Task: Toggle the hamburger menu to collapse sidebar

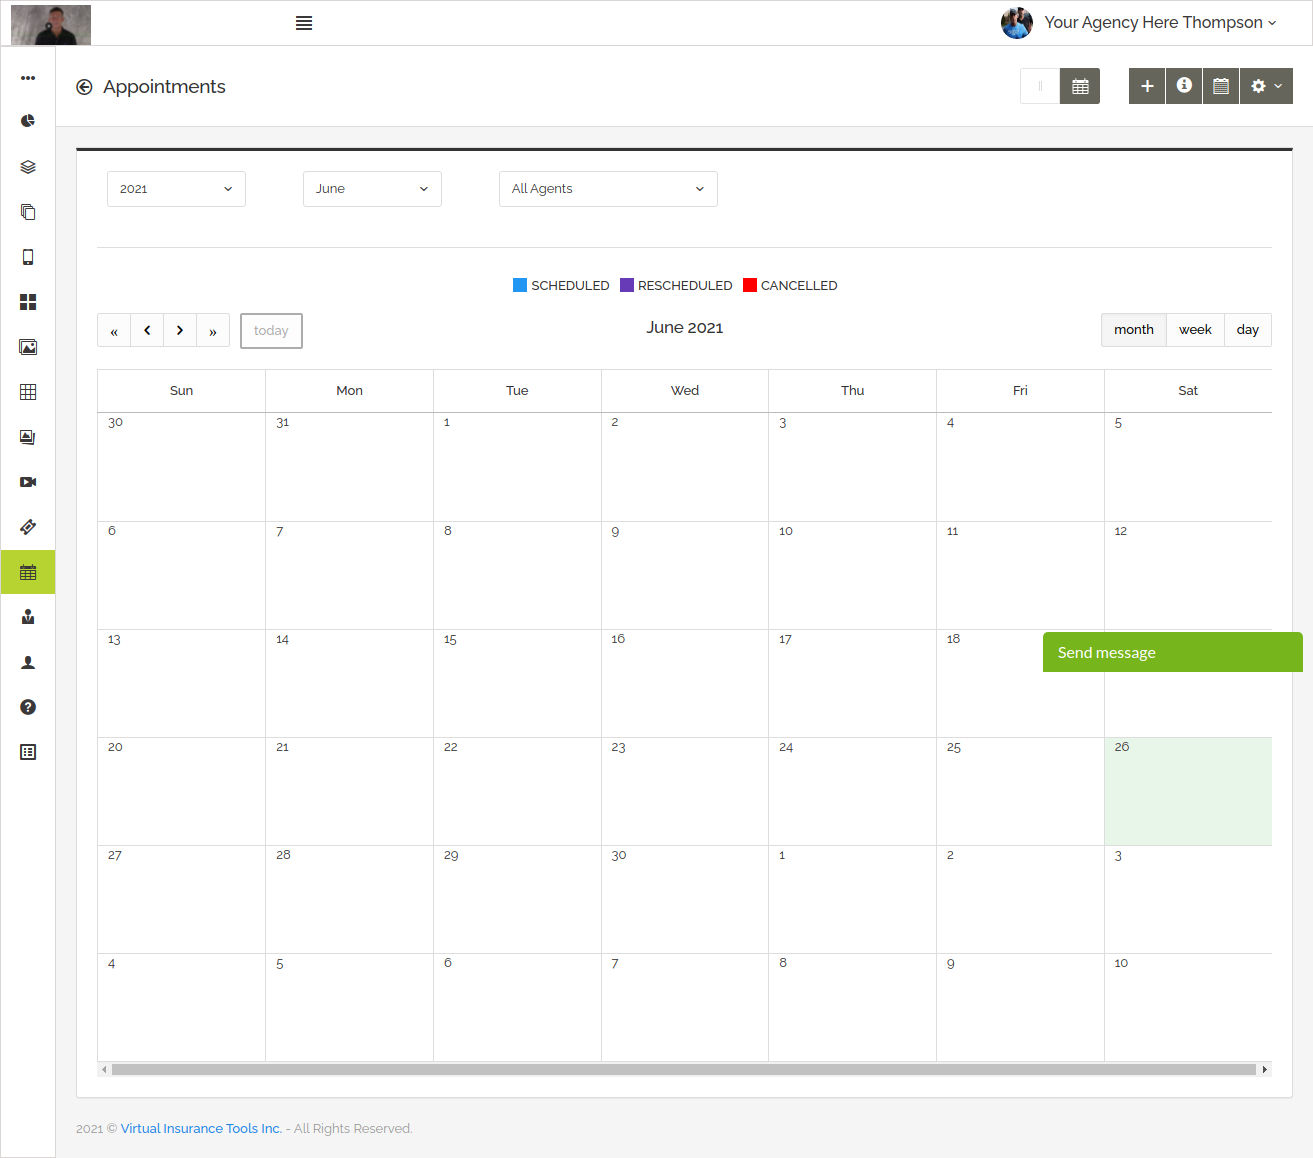Action: pos(304,23)
